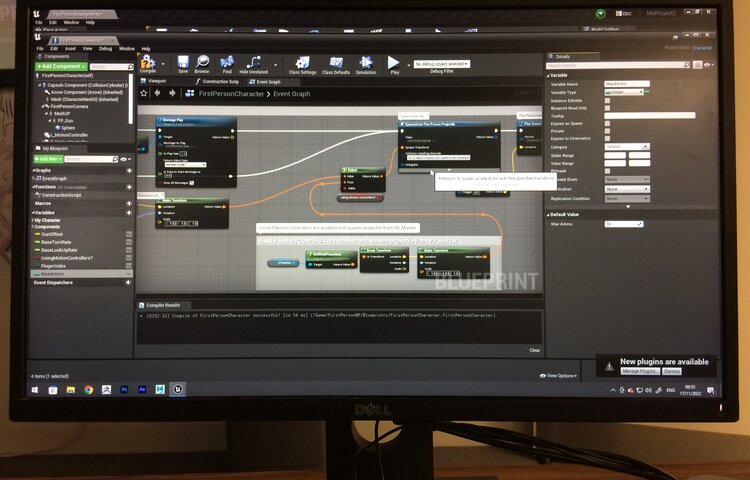Toggle the Bitmask checkbox
This screenshot has height=480, width=750.
(607, 171)
